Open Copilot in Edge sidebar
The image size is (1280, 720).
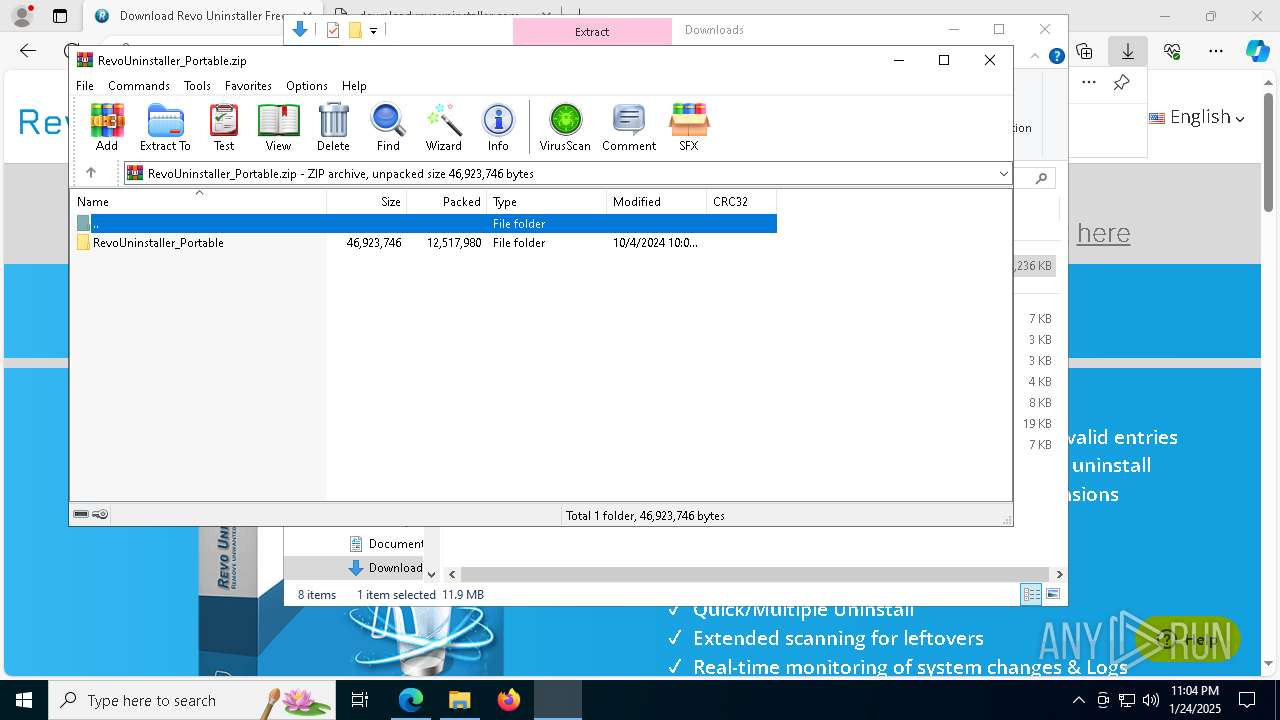(x=1258, y=51)
